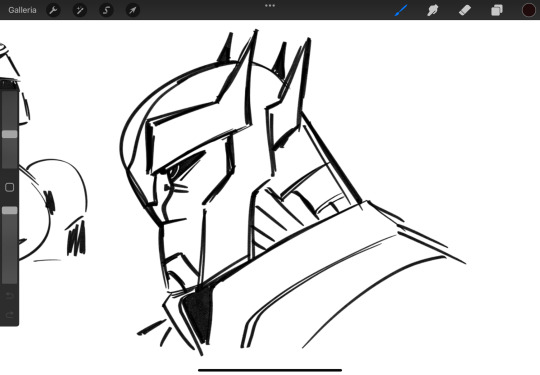Click the brush size slider handle
This screenshot has width=540, height=375.
(10, 134)
